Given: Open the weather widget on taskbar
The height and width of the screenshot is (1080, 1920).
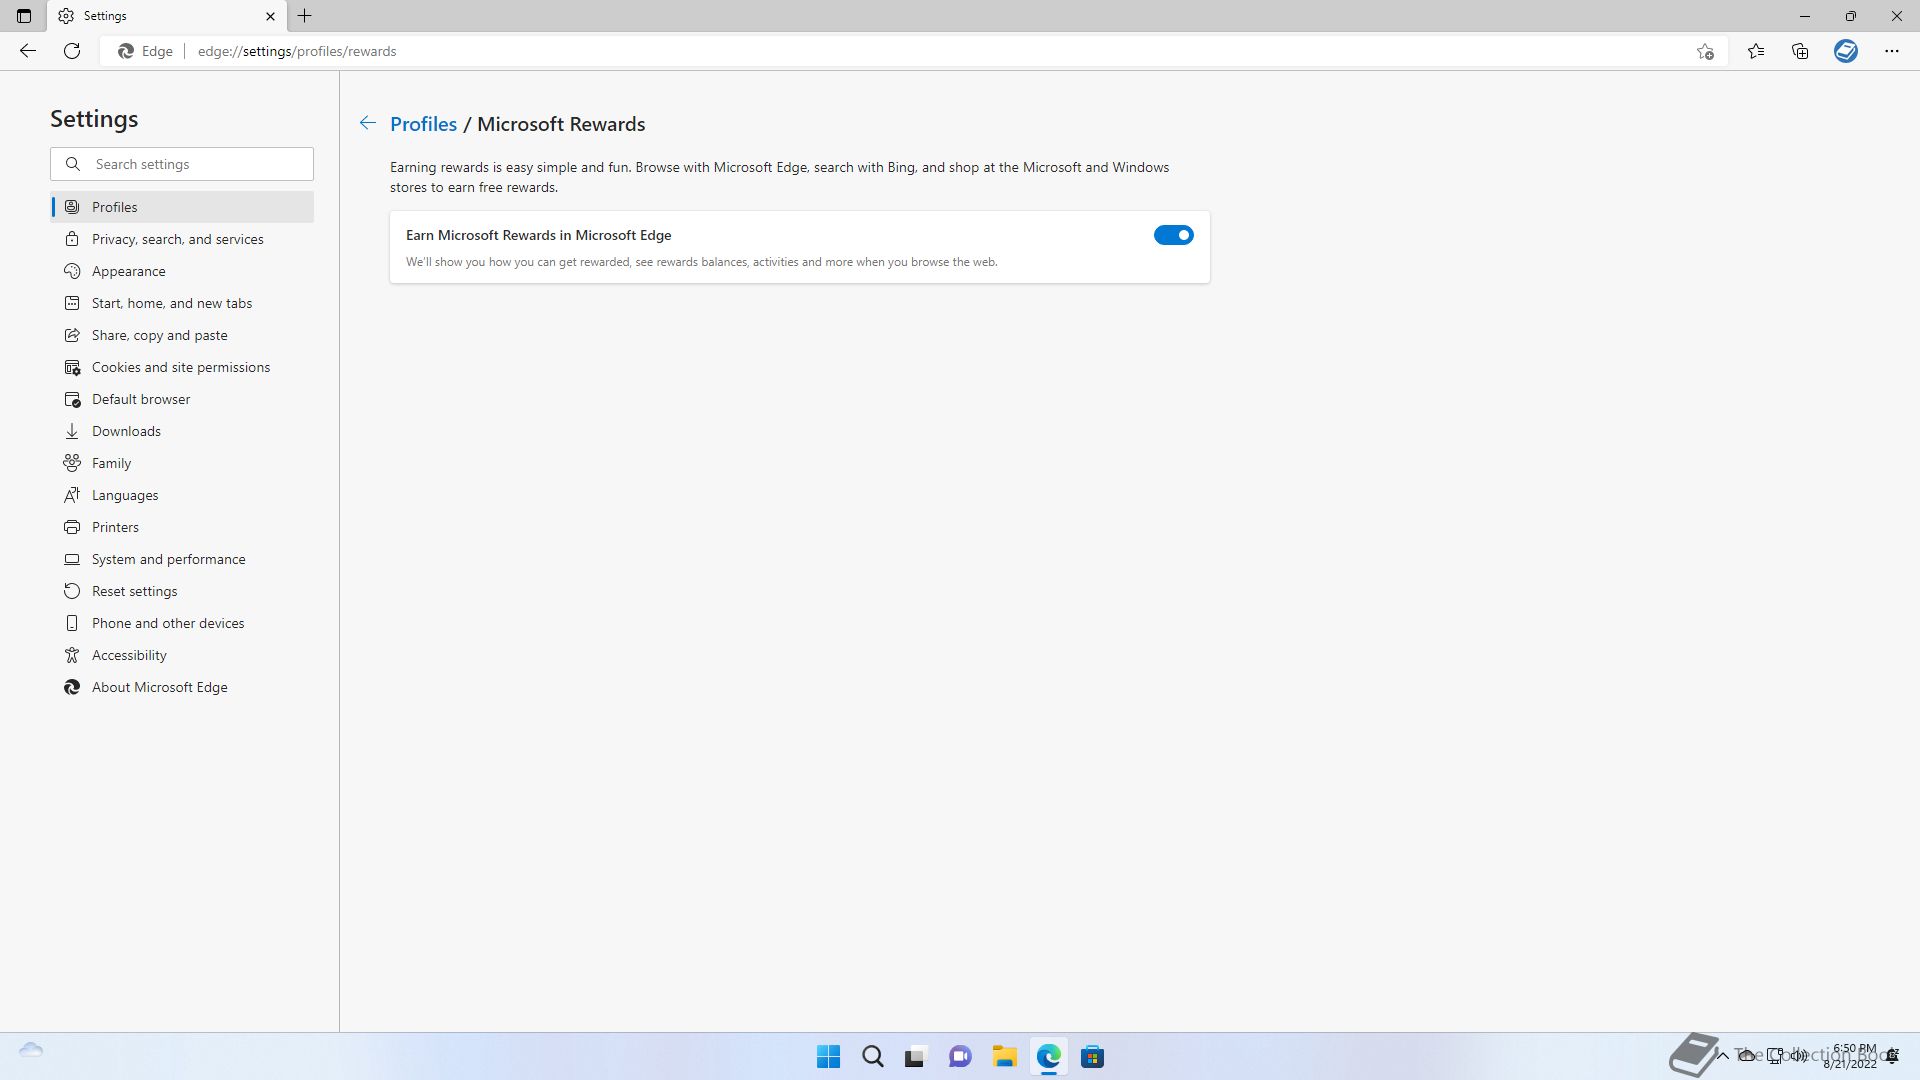Looking at the screenshot, I should point(31,1050).
